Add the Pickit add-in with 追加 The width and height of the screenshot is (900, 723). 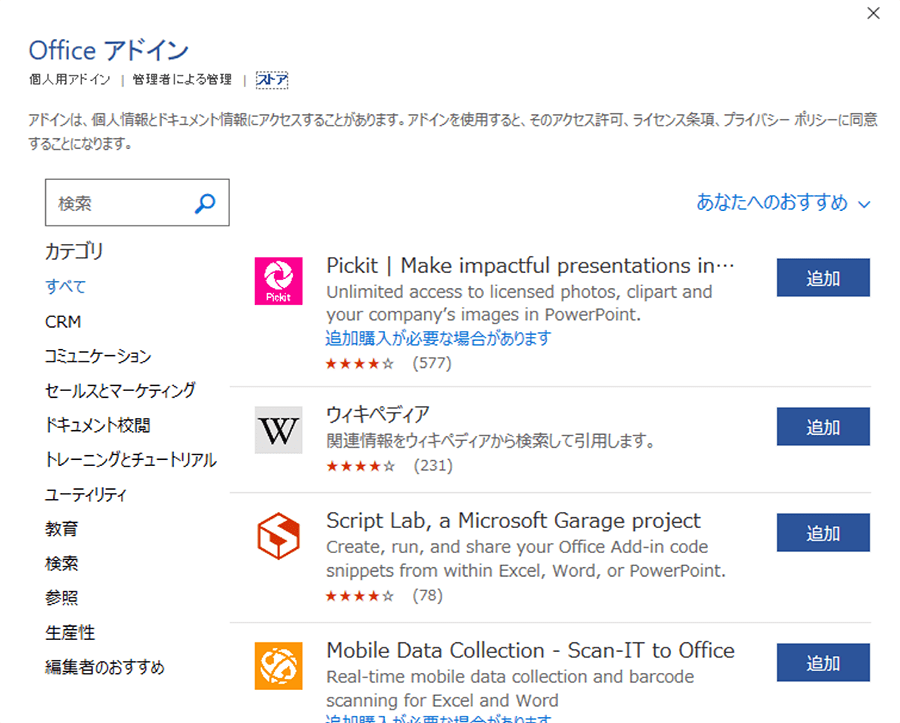pyautogui.click(x=823, y=278)
